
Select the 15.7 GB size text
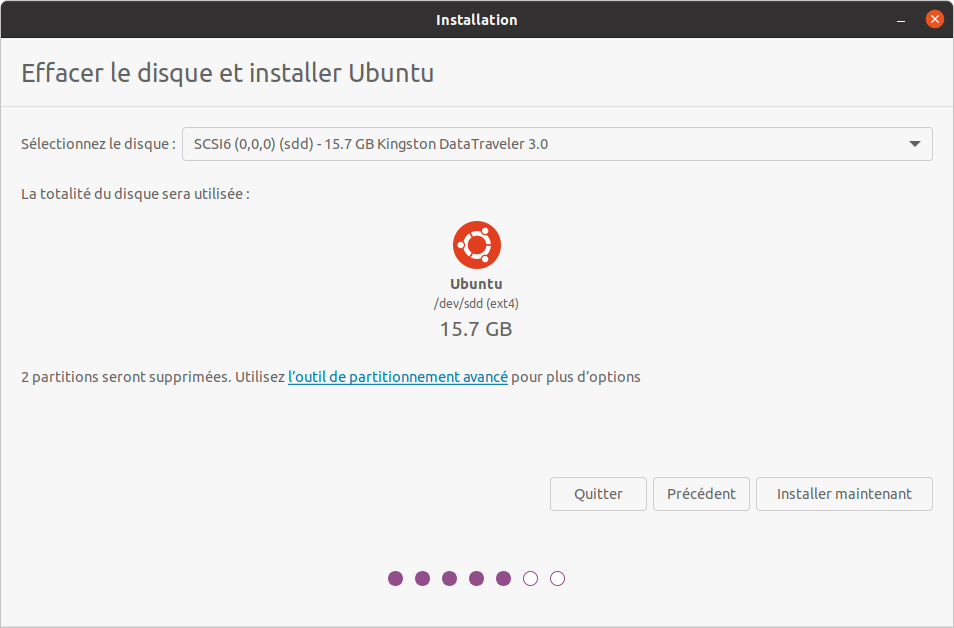coord(476,329)
